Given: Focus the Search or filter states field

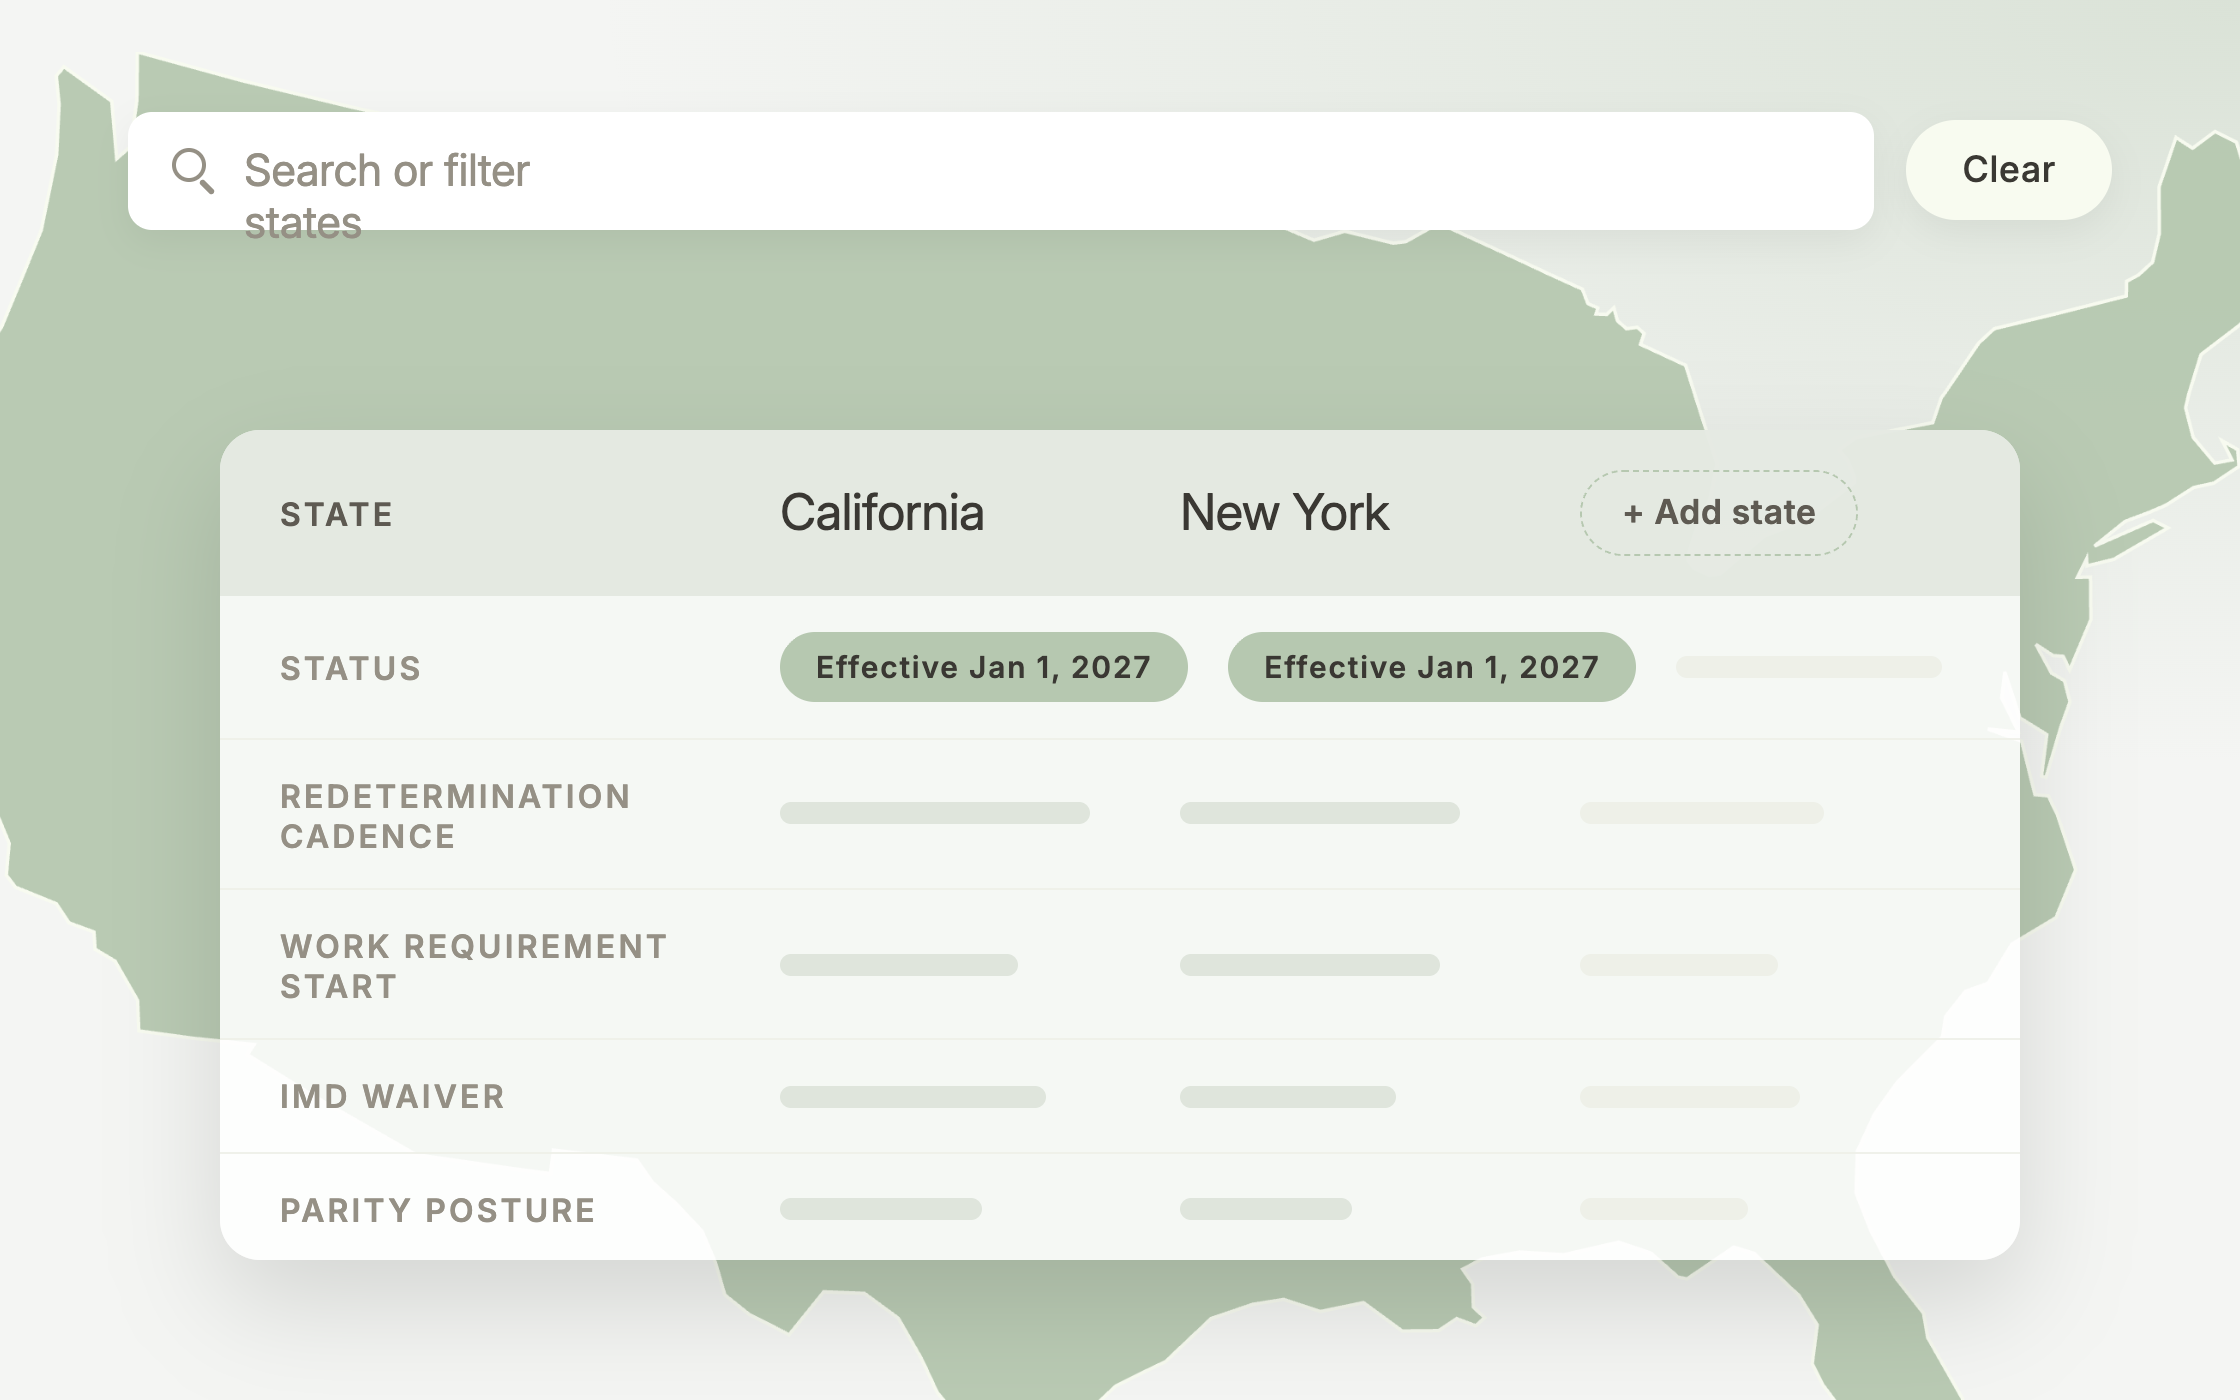Looking at the screenshot, I should point(1000,171).
